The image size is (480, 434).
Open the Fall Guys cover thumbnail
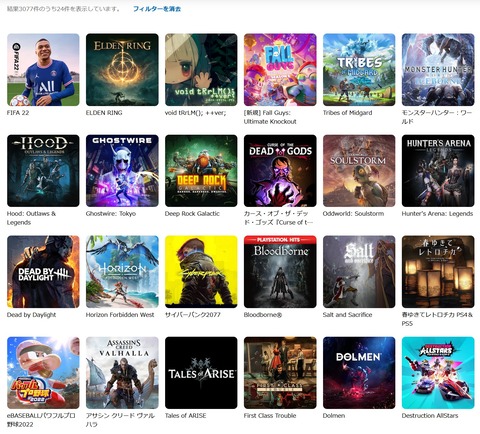(x=280, y=70)
